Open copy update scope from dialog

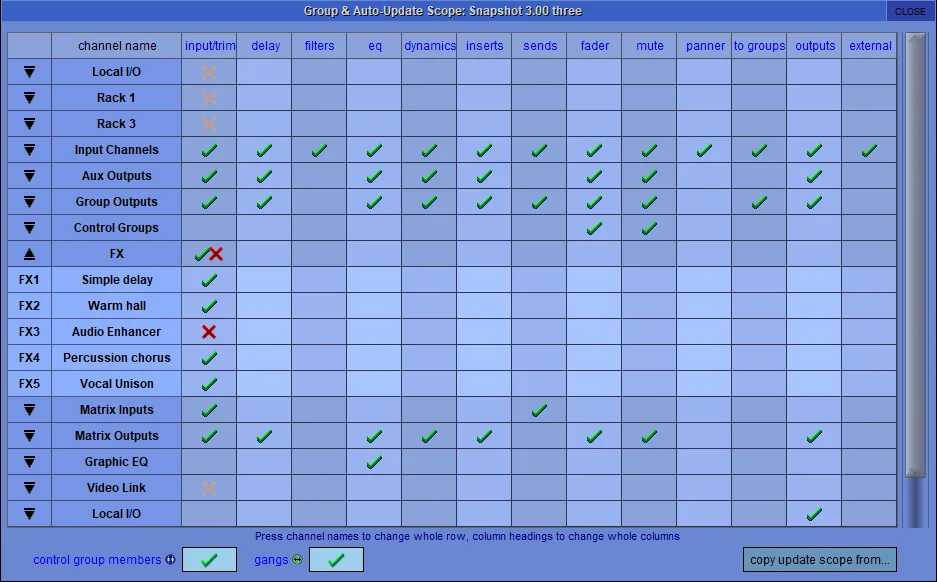point(820,560)
